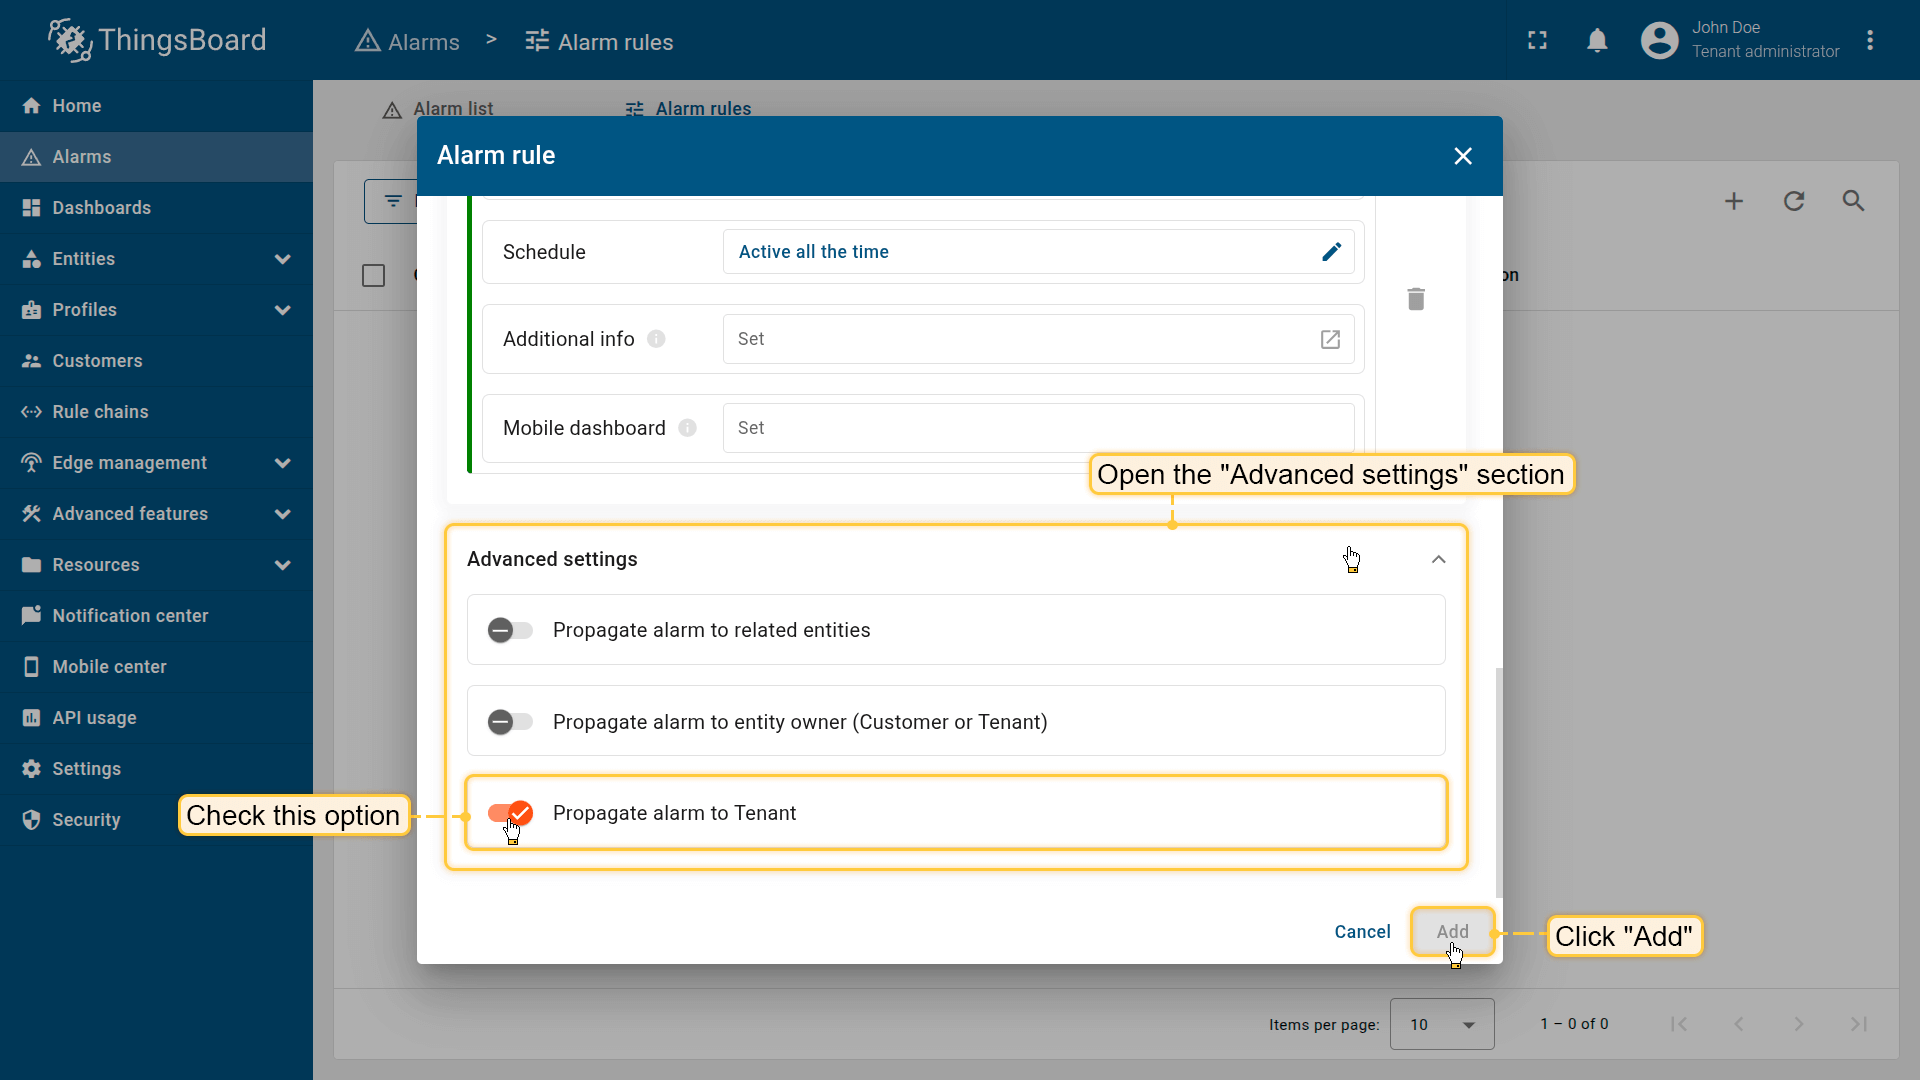The width and height of the screenshot is (1920, 1080).
Task: Toggle Propagate alarm to related entities
Action: pyautogui.click(x=510, y=630)
